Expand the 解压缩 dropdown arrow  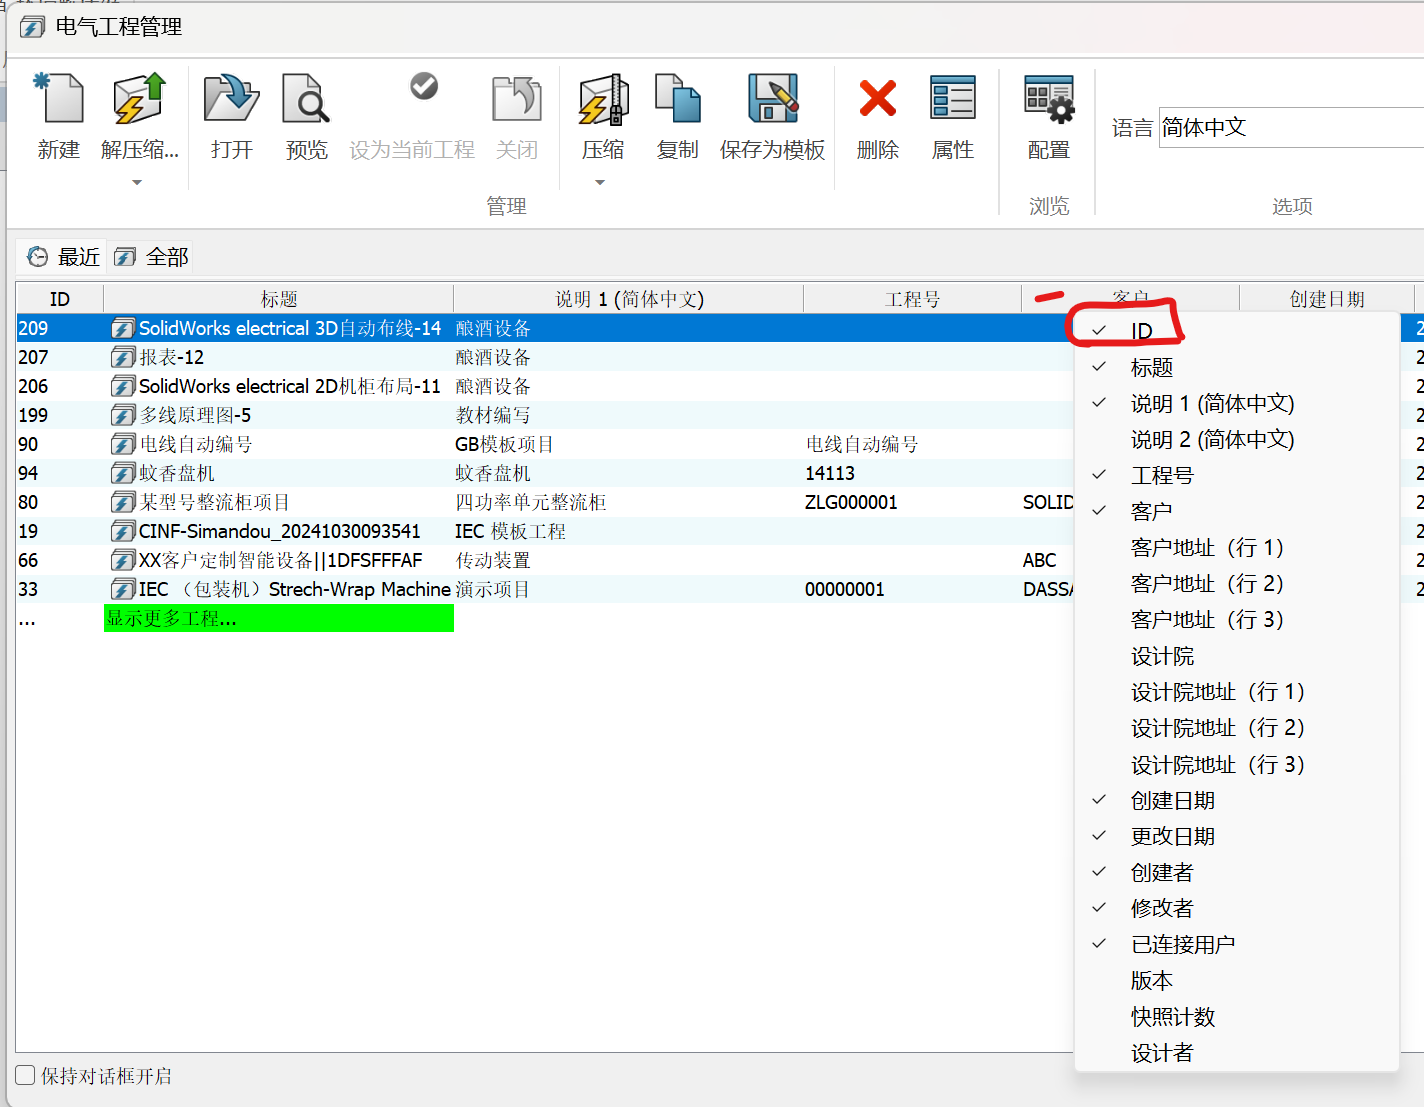137,183
